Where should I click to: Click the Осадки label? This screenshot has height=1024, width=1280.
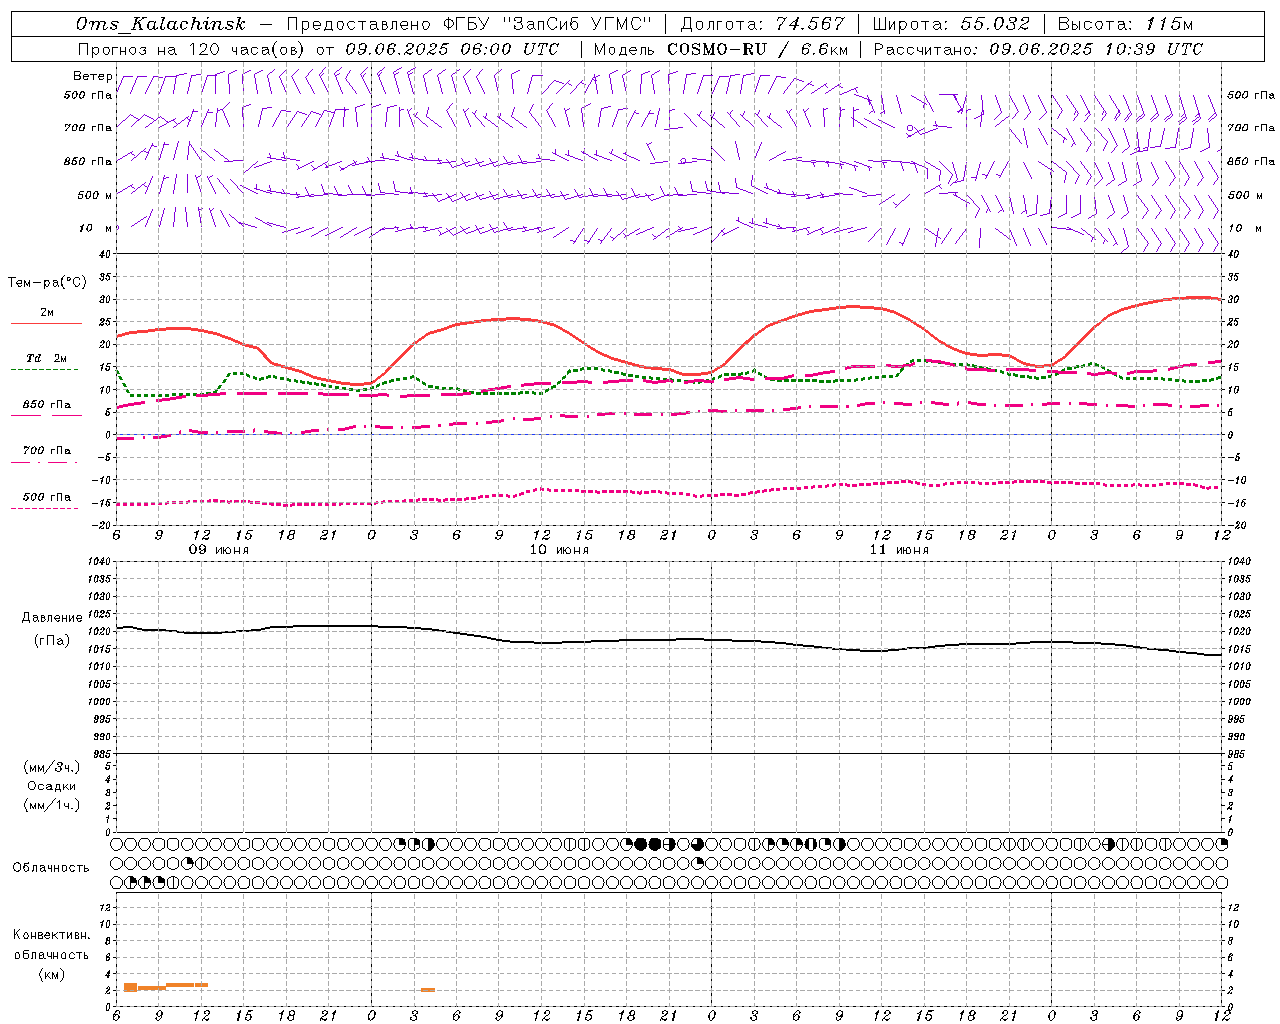coord(52,786)
